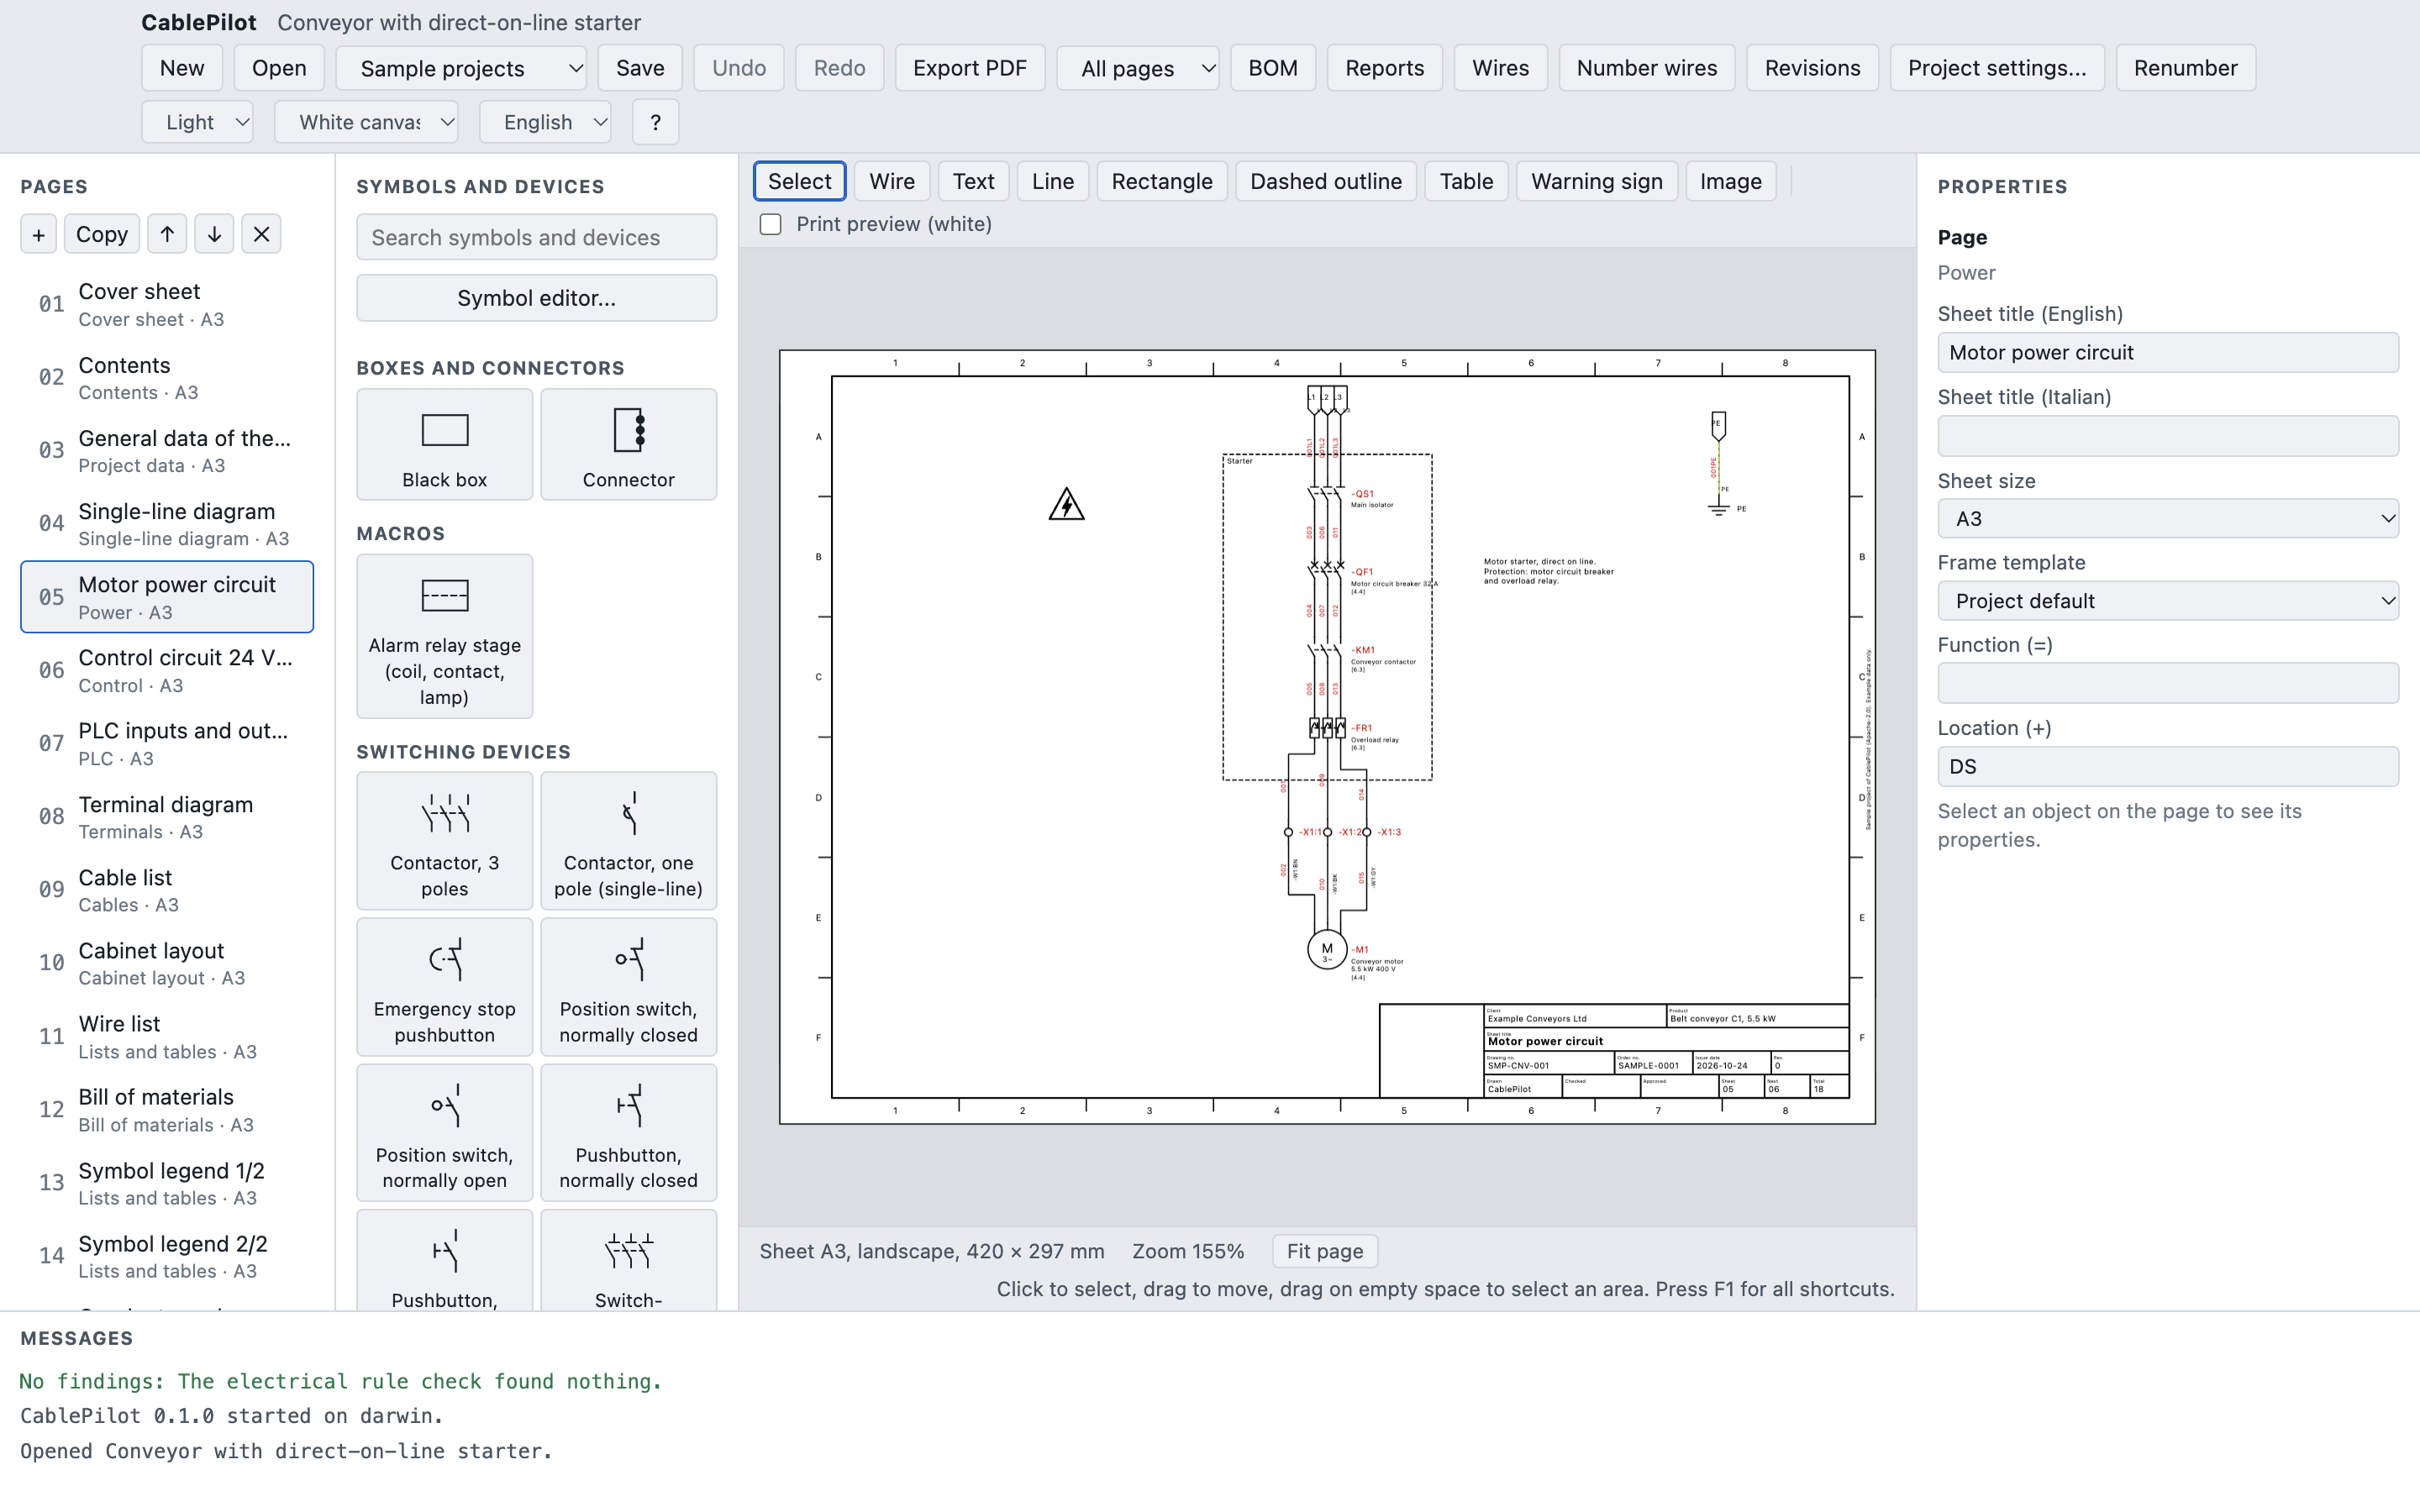Click the Number wires button

[1646, 68]
